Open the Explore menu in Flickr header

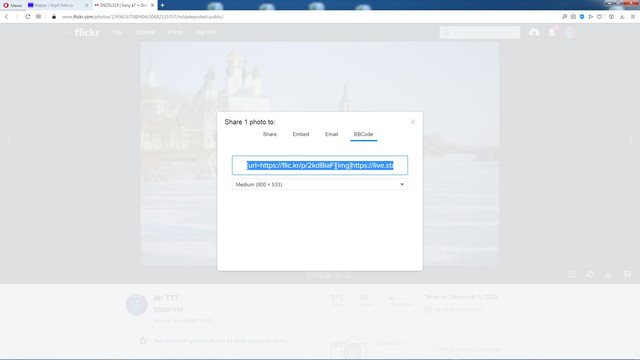tap(145, 32)
